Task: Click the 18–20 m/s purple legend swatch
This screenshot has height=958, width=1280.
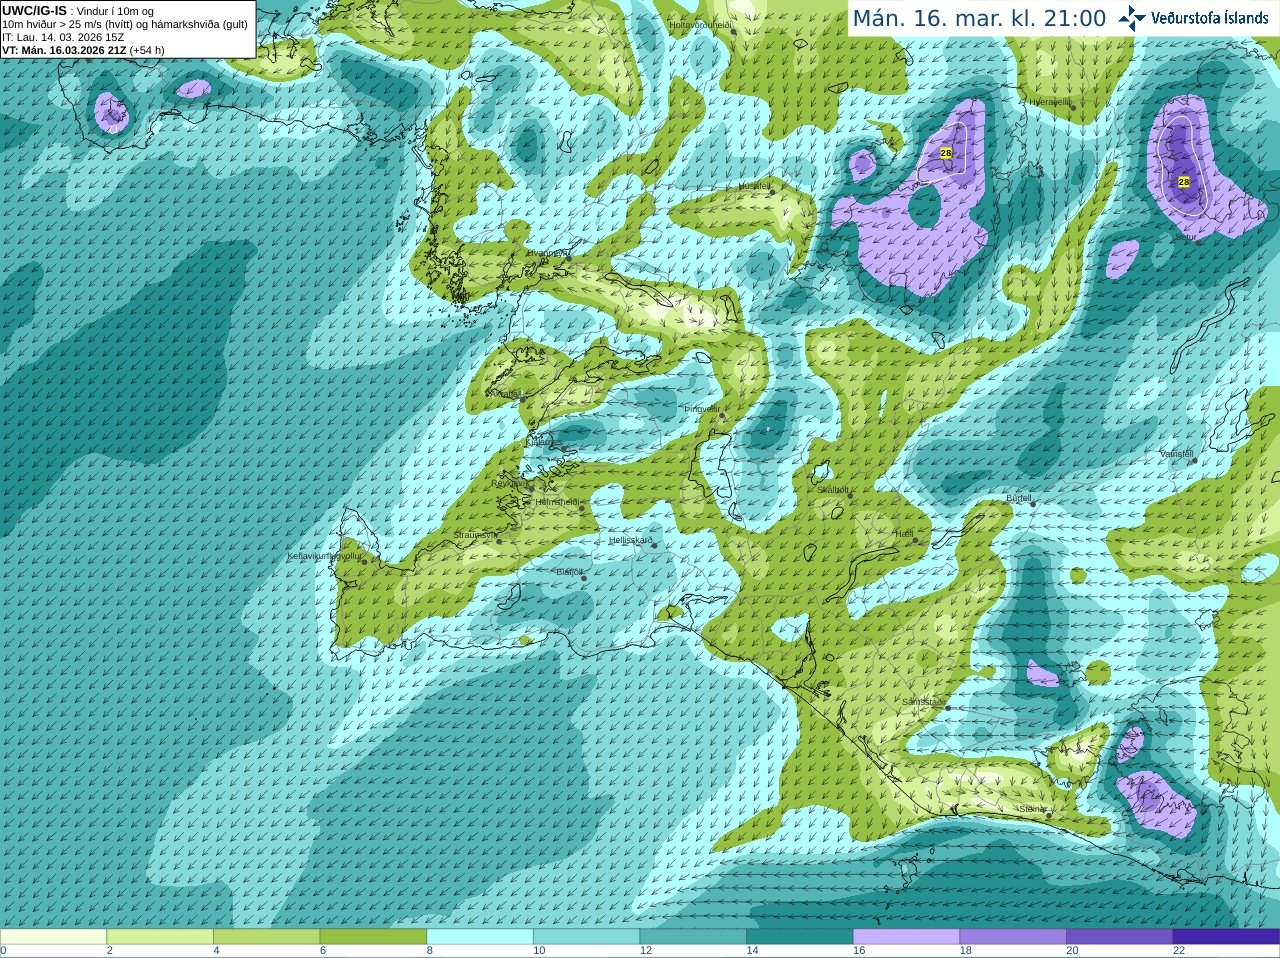Action: click(1013, 936)
